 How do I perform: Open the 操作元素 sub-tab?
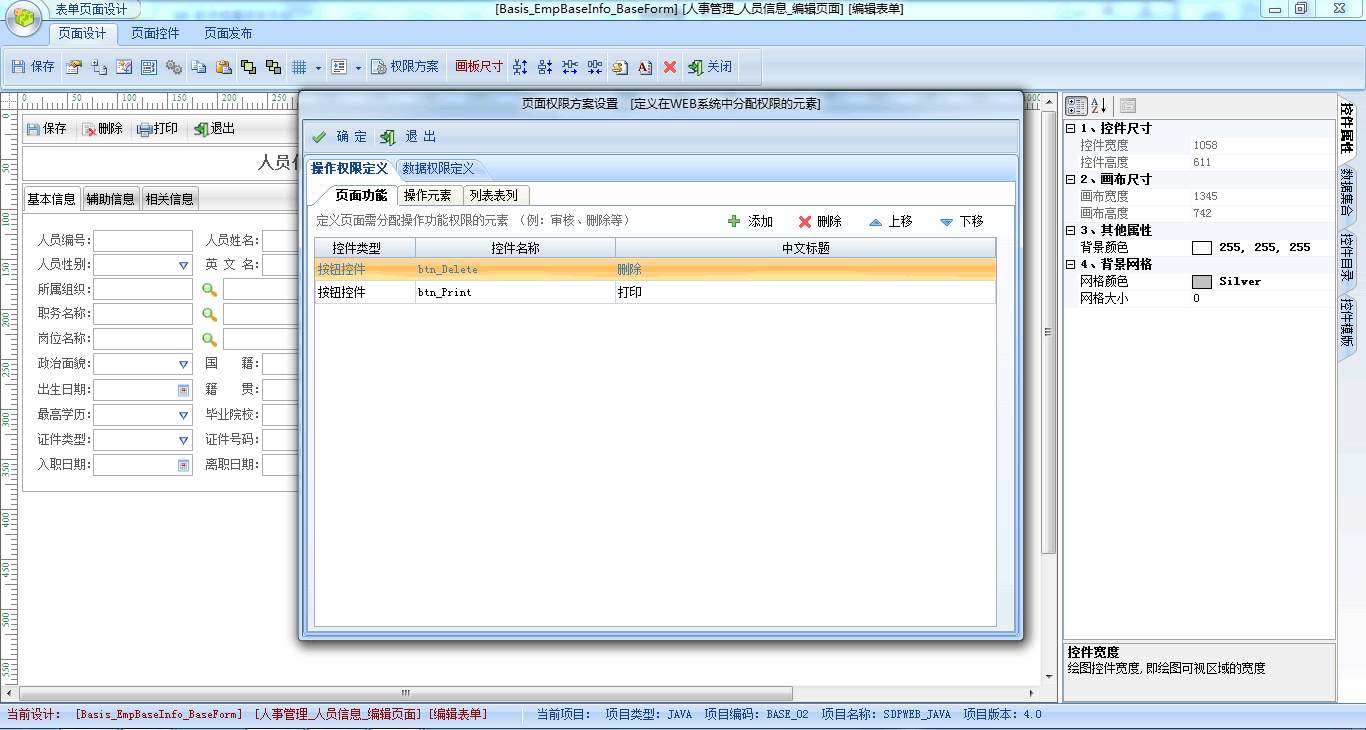point(427,195)
